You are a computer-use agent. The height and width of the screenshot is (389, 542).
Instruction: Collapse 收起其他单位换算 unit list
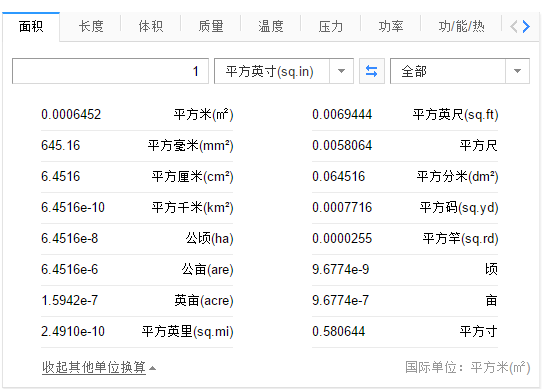[99, 367]
